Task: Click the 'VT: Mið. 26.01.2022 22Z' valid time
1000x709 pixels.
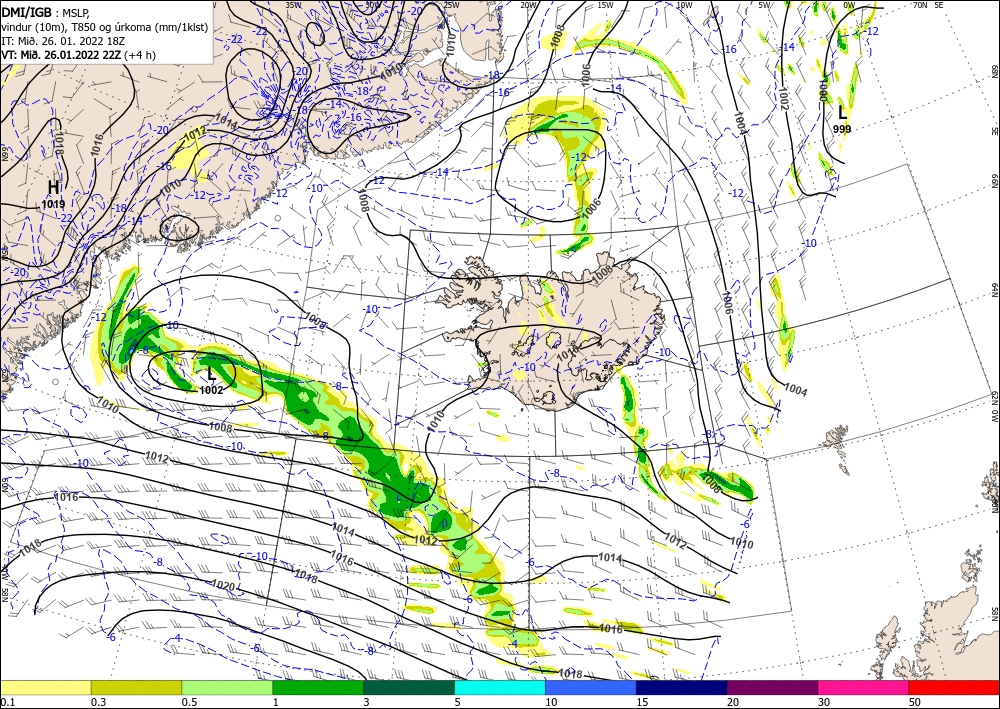Action: (x=61, y=55)
